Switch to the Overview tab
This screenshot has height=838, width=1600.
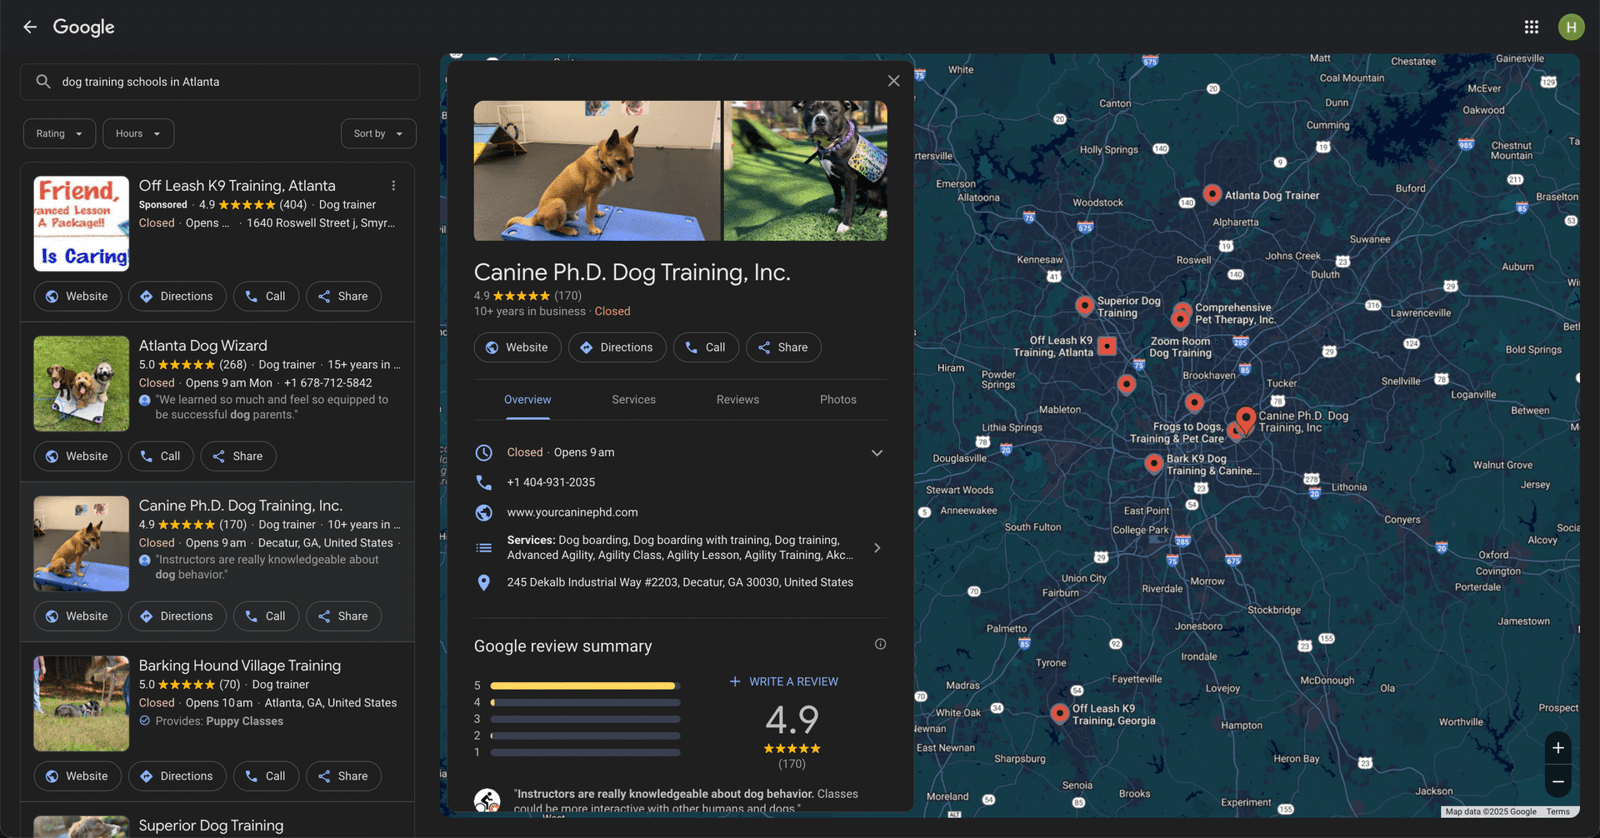(x=527, y=400)
